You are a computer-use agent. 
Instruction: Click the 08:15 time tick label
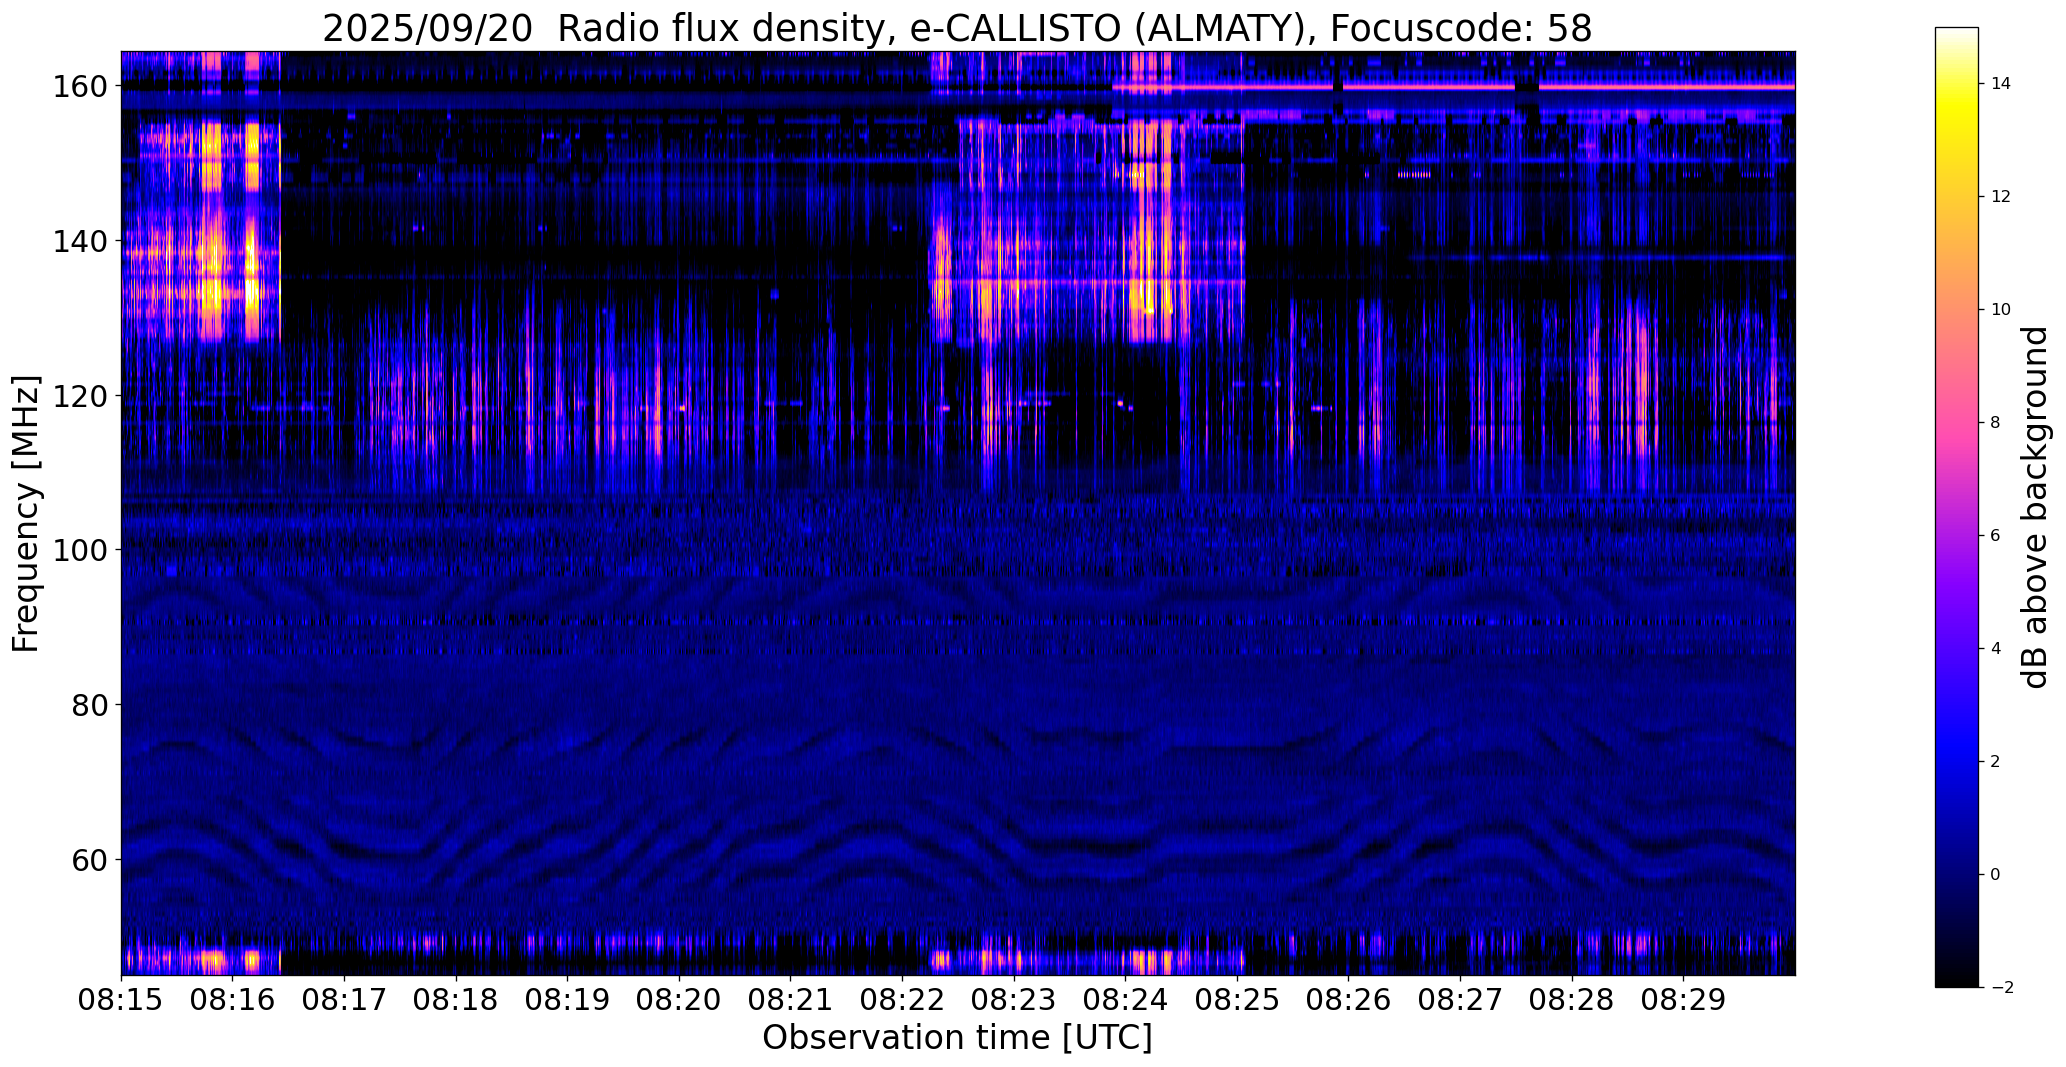click(x=121, y=1001)
